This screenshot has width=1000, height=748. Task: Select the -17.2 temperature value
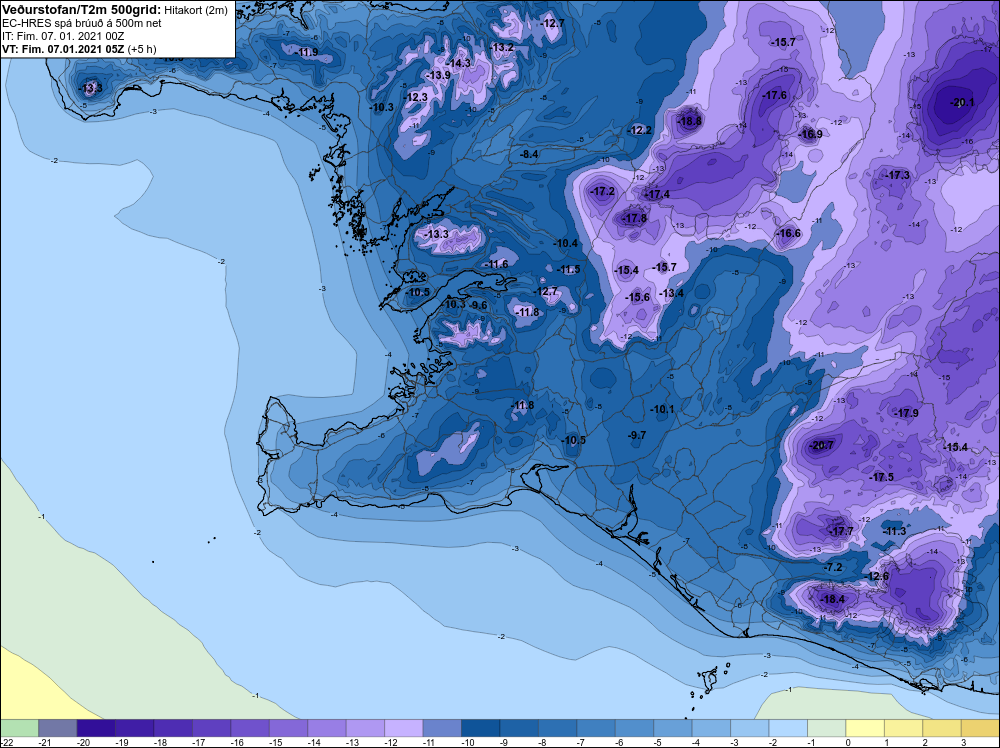tap(603, 191)
